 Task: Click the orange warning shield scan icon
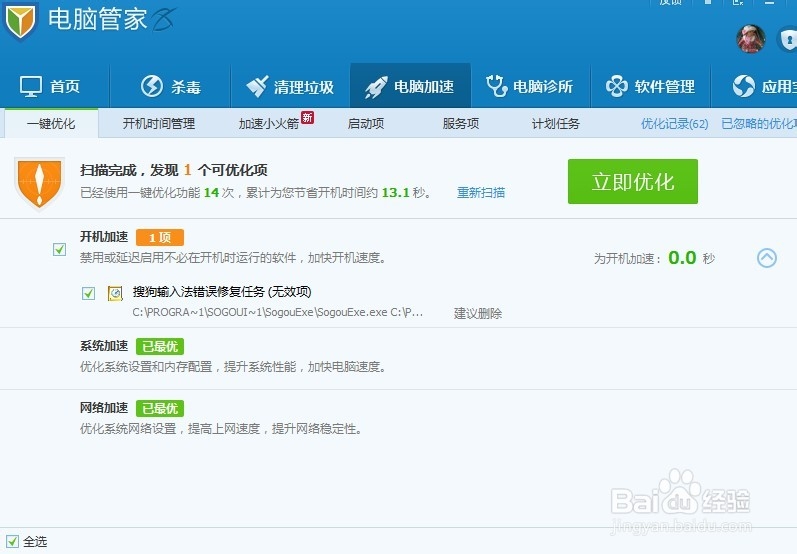[39, 183]
